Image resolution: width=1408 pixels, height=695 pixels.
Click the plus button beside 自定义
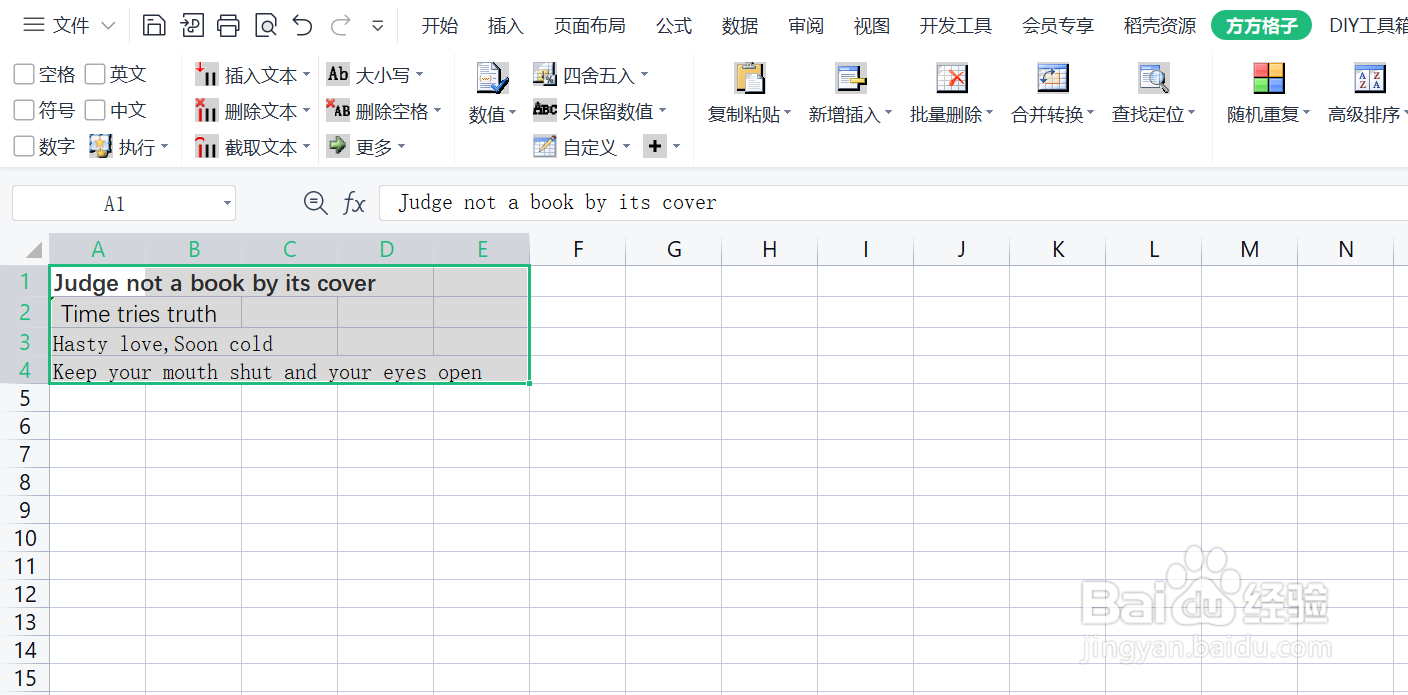click(x=655, y=147)
